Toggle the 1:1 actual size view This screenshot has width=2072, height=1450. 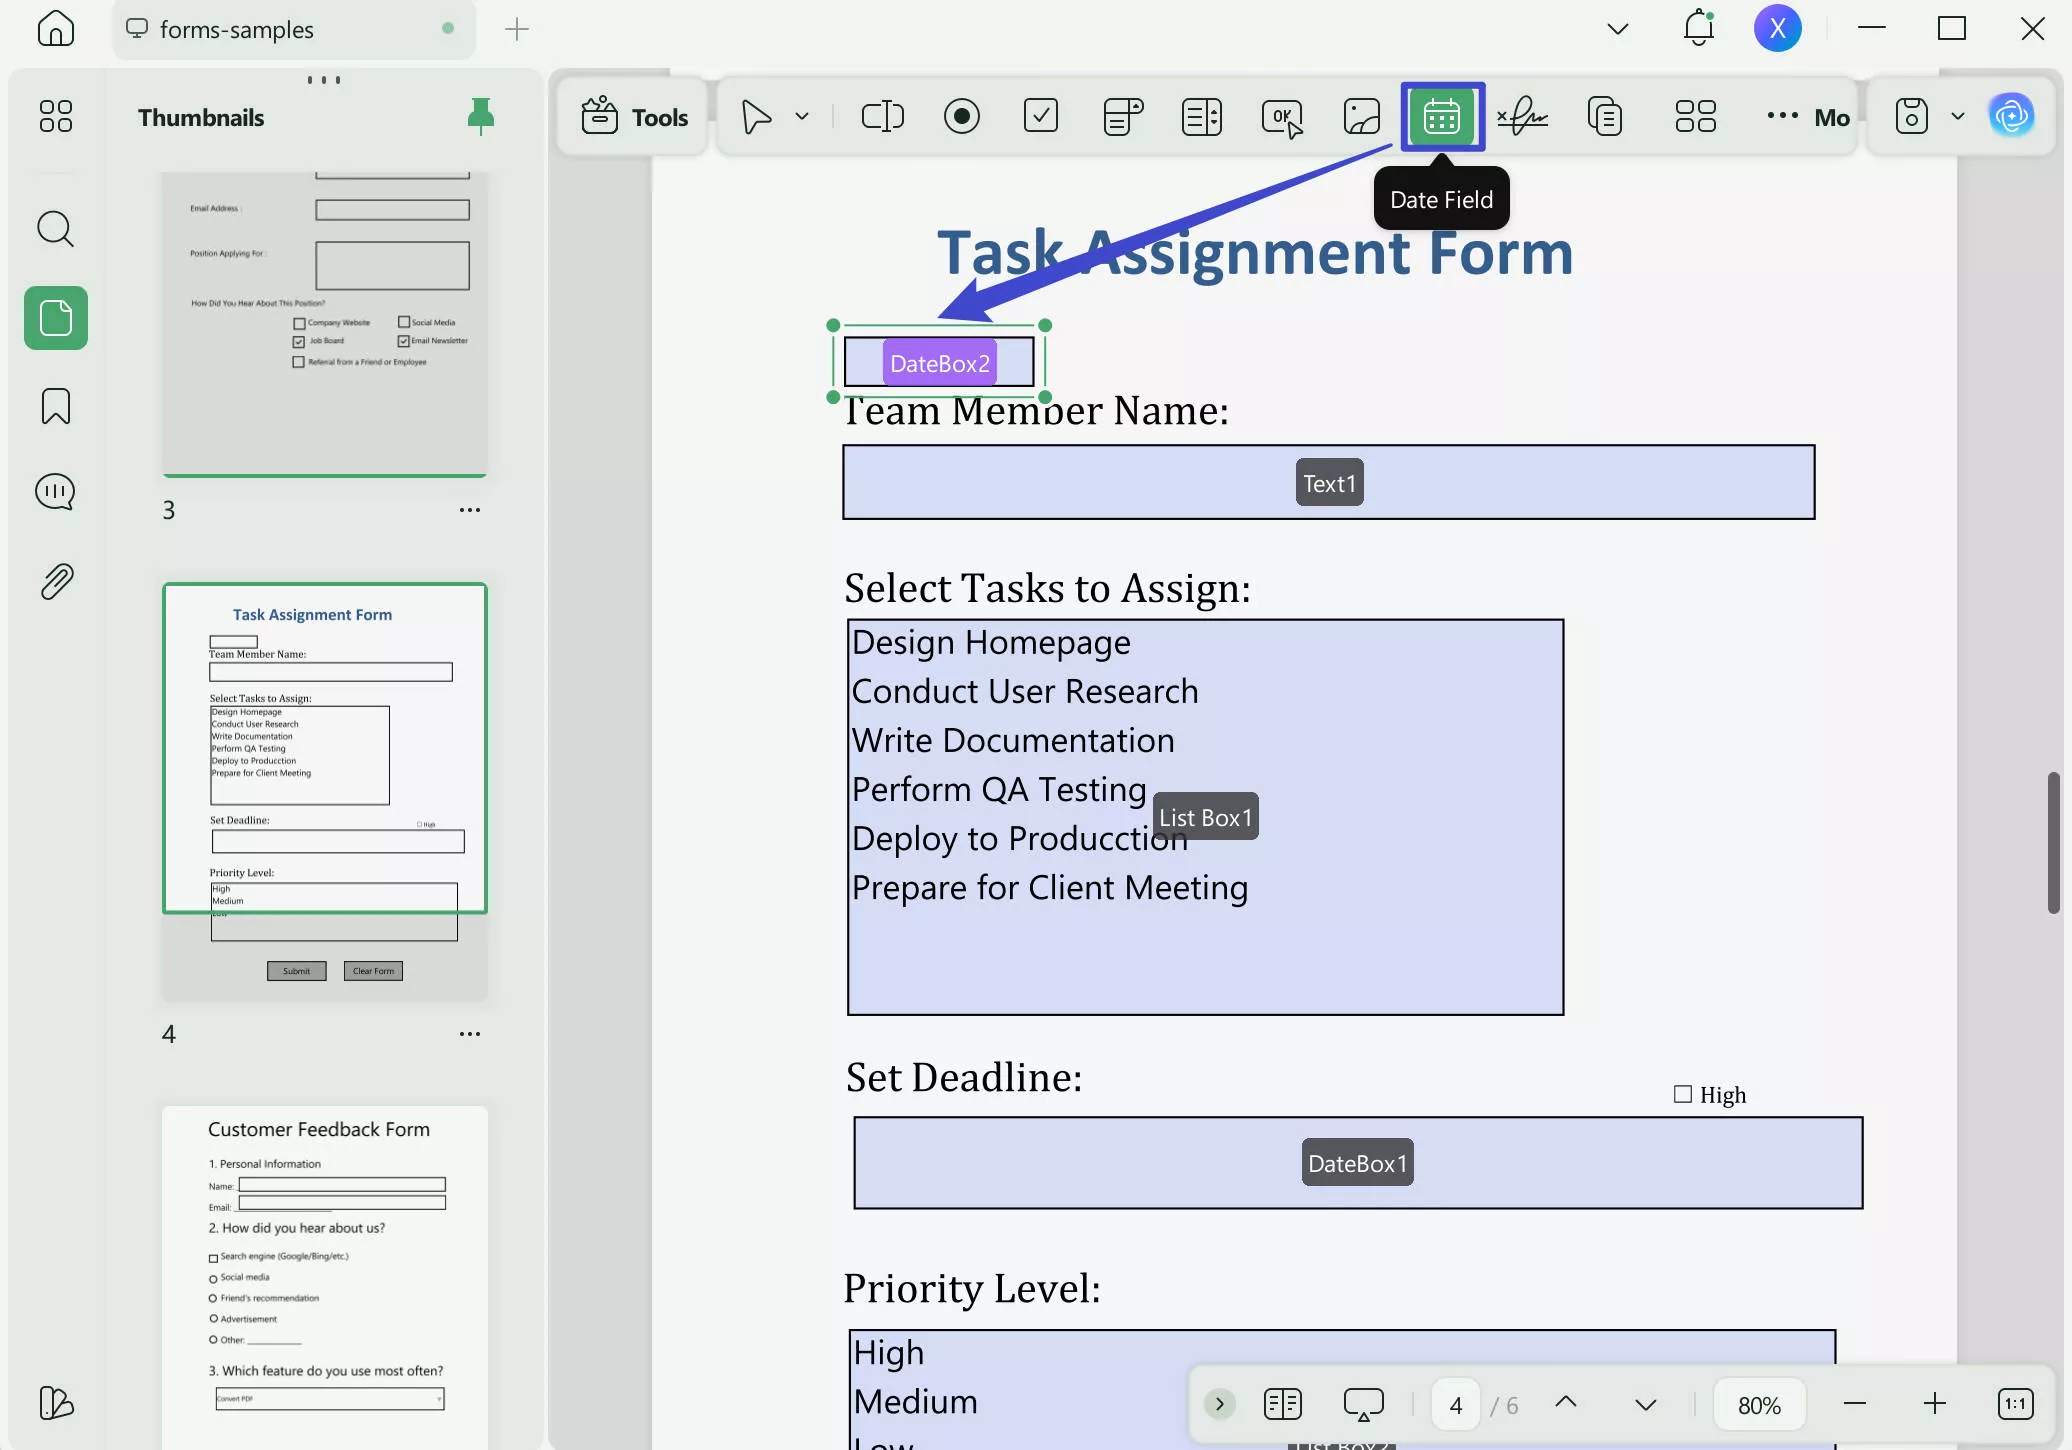click(x=2014, y=1404)
